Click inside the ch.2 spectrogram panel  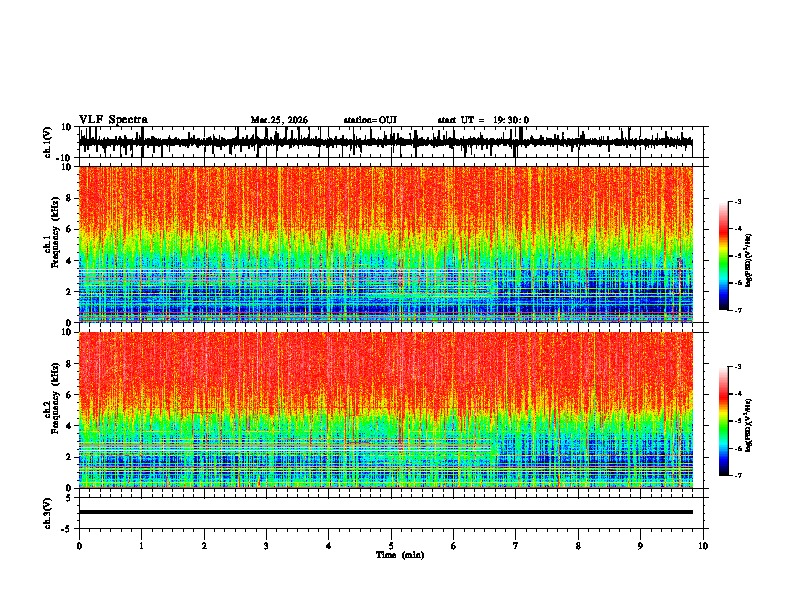(385, 410)
